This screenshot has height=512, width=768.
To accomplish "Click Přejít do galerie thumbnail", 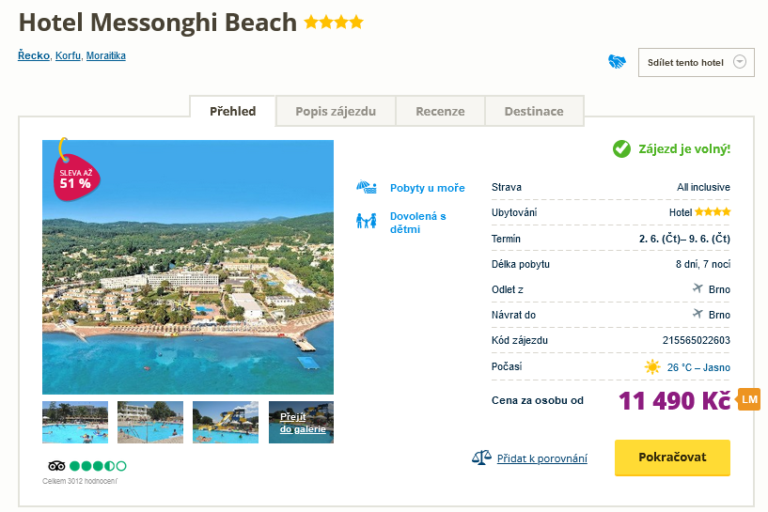I will pos(301,422).
